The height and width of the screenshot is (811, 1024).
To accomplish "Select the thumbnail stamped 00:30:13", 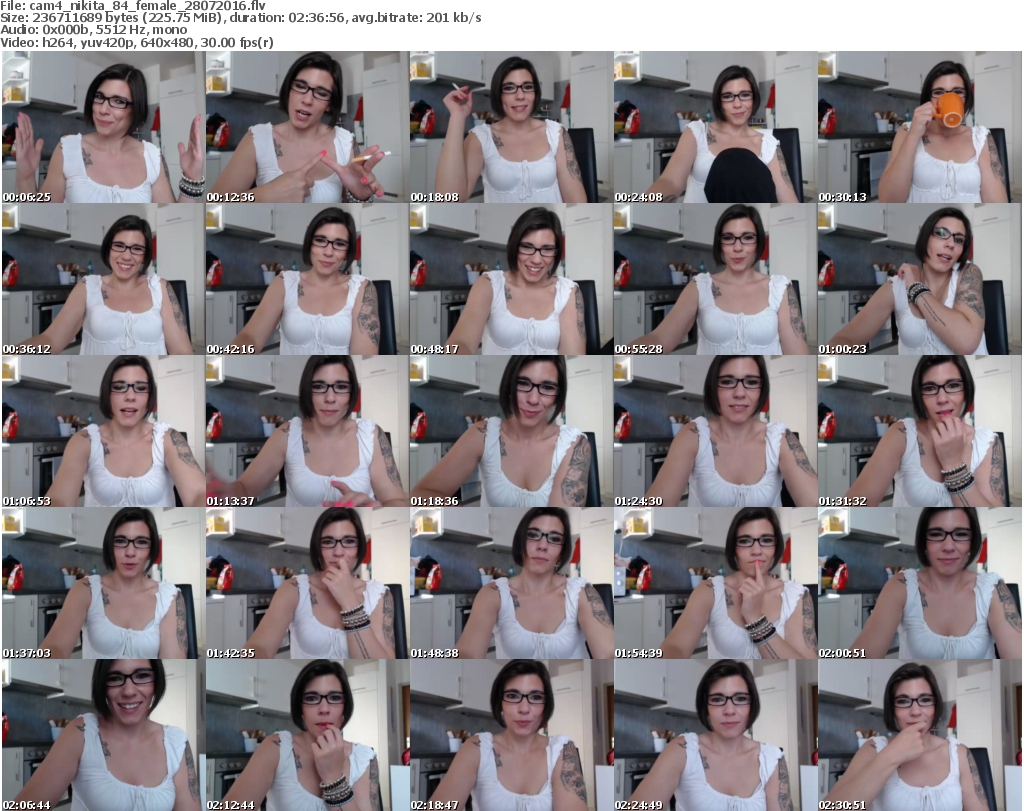I will [x=920, y=127].
